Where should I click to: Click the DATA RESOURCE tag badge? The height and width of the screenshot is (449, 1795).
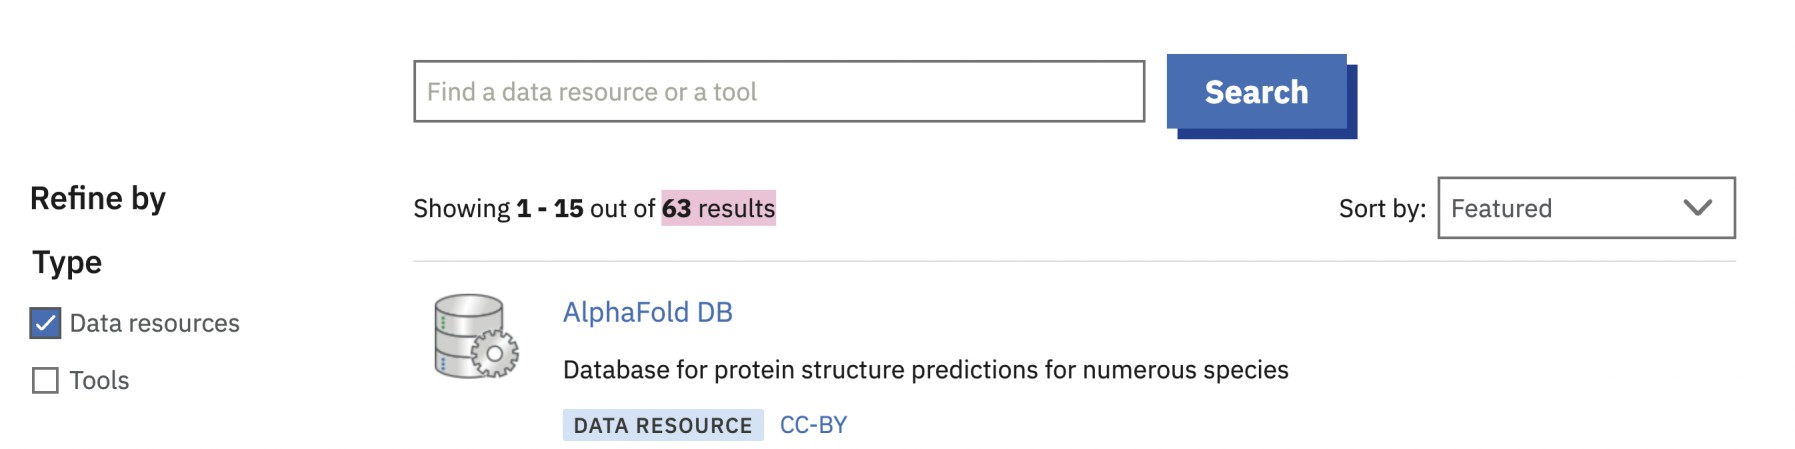(662, 425)
